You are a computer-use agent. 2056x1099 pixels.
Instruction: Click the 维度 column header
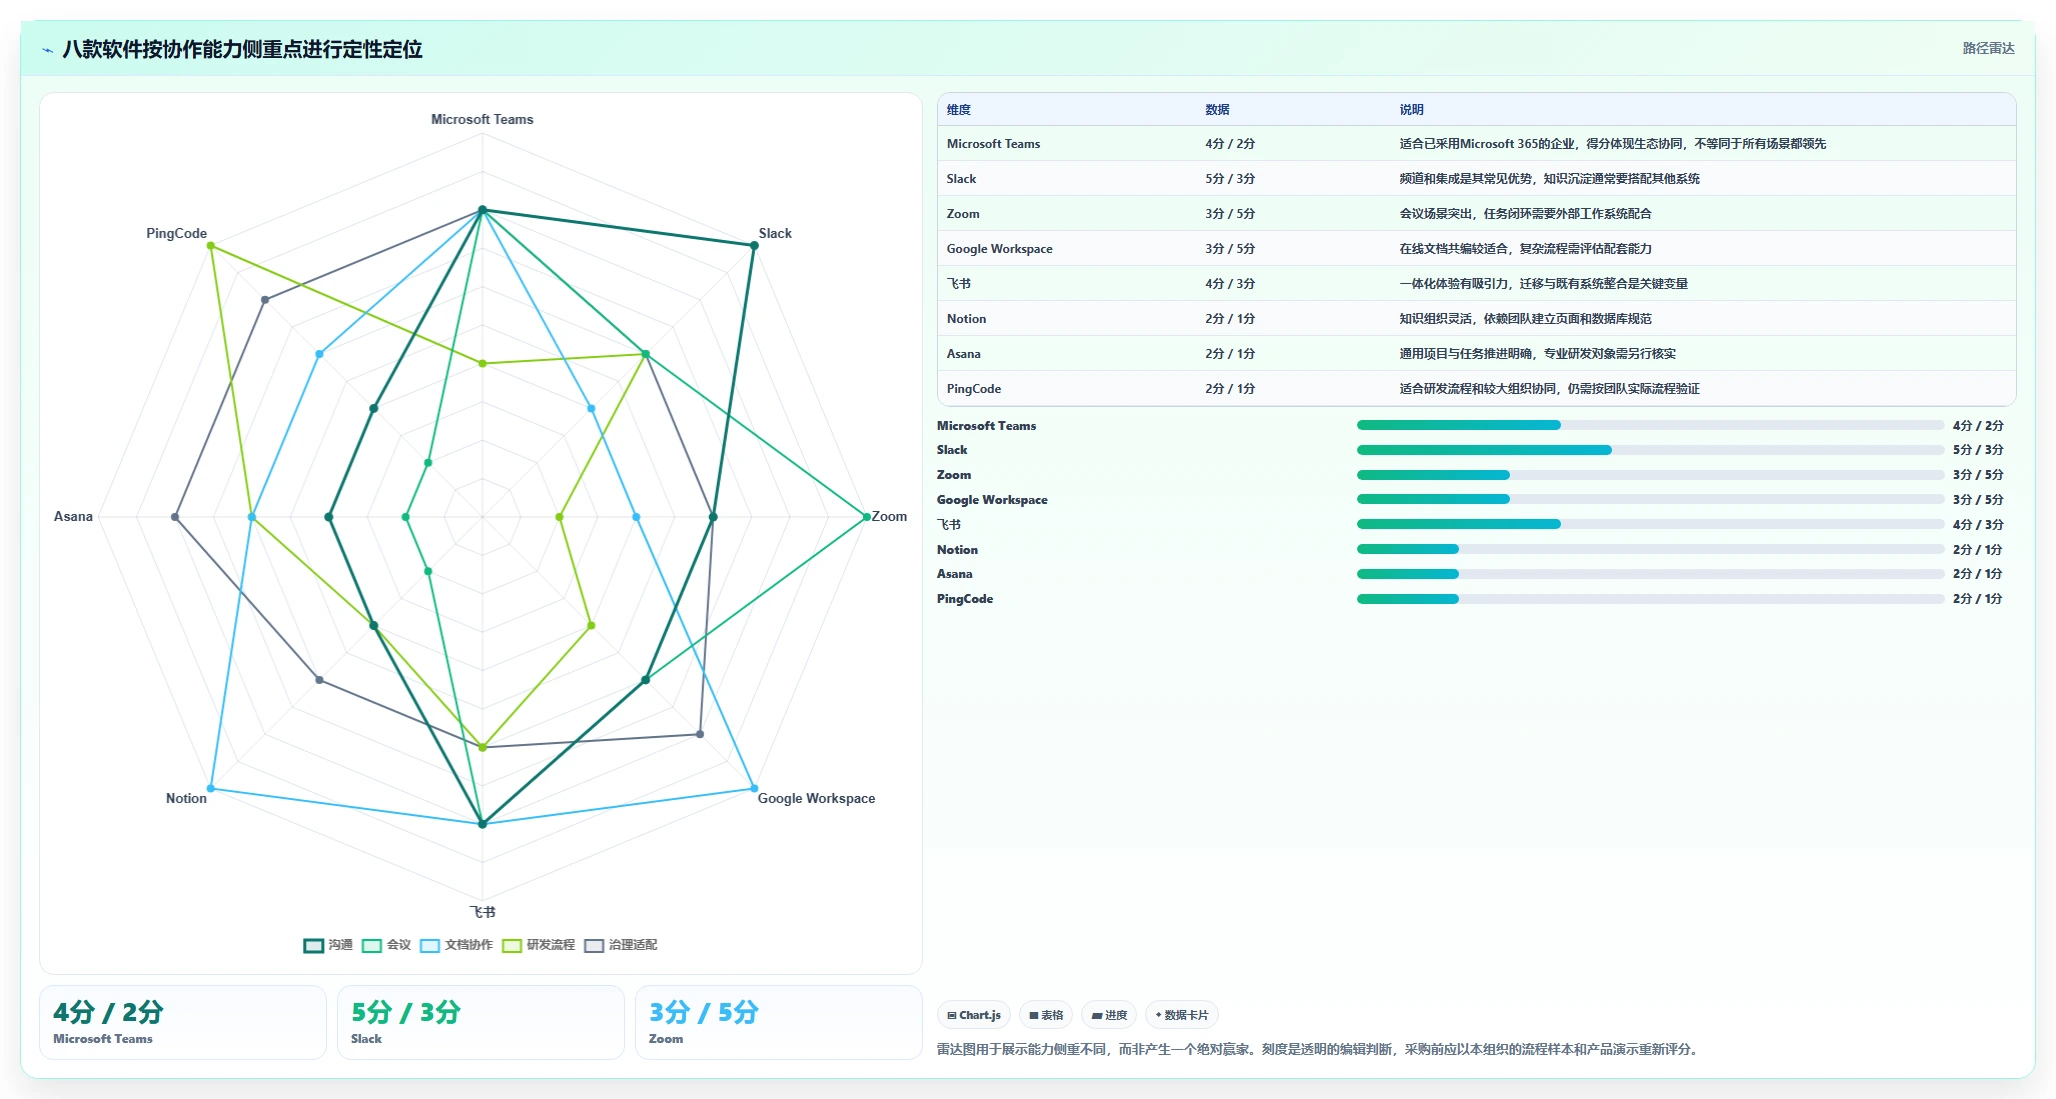[959, 110]
